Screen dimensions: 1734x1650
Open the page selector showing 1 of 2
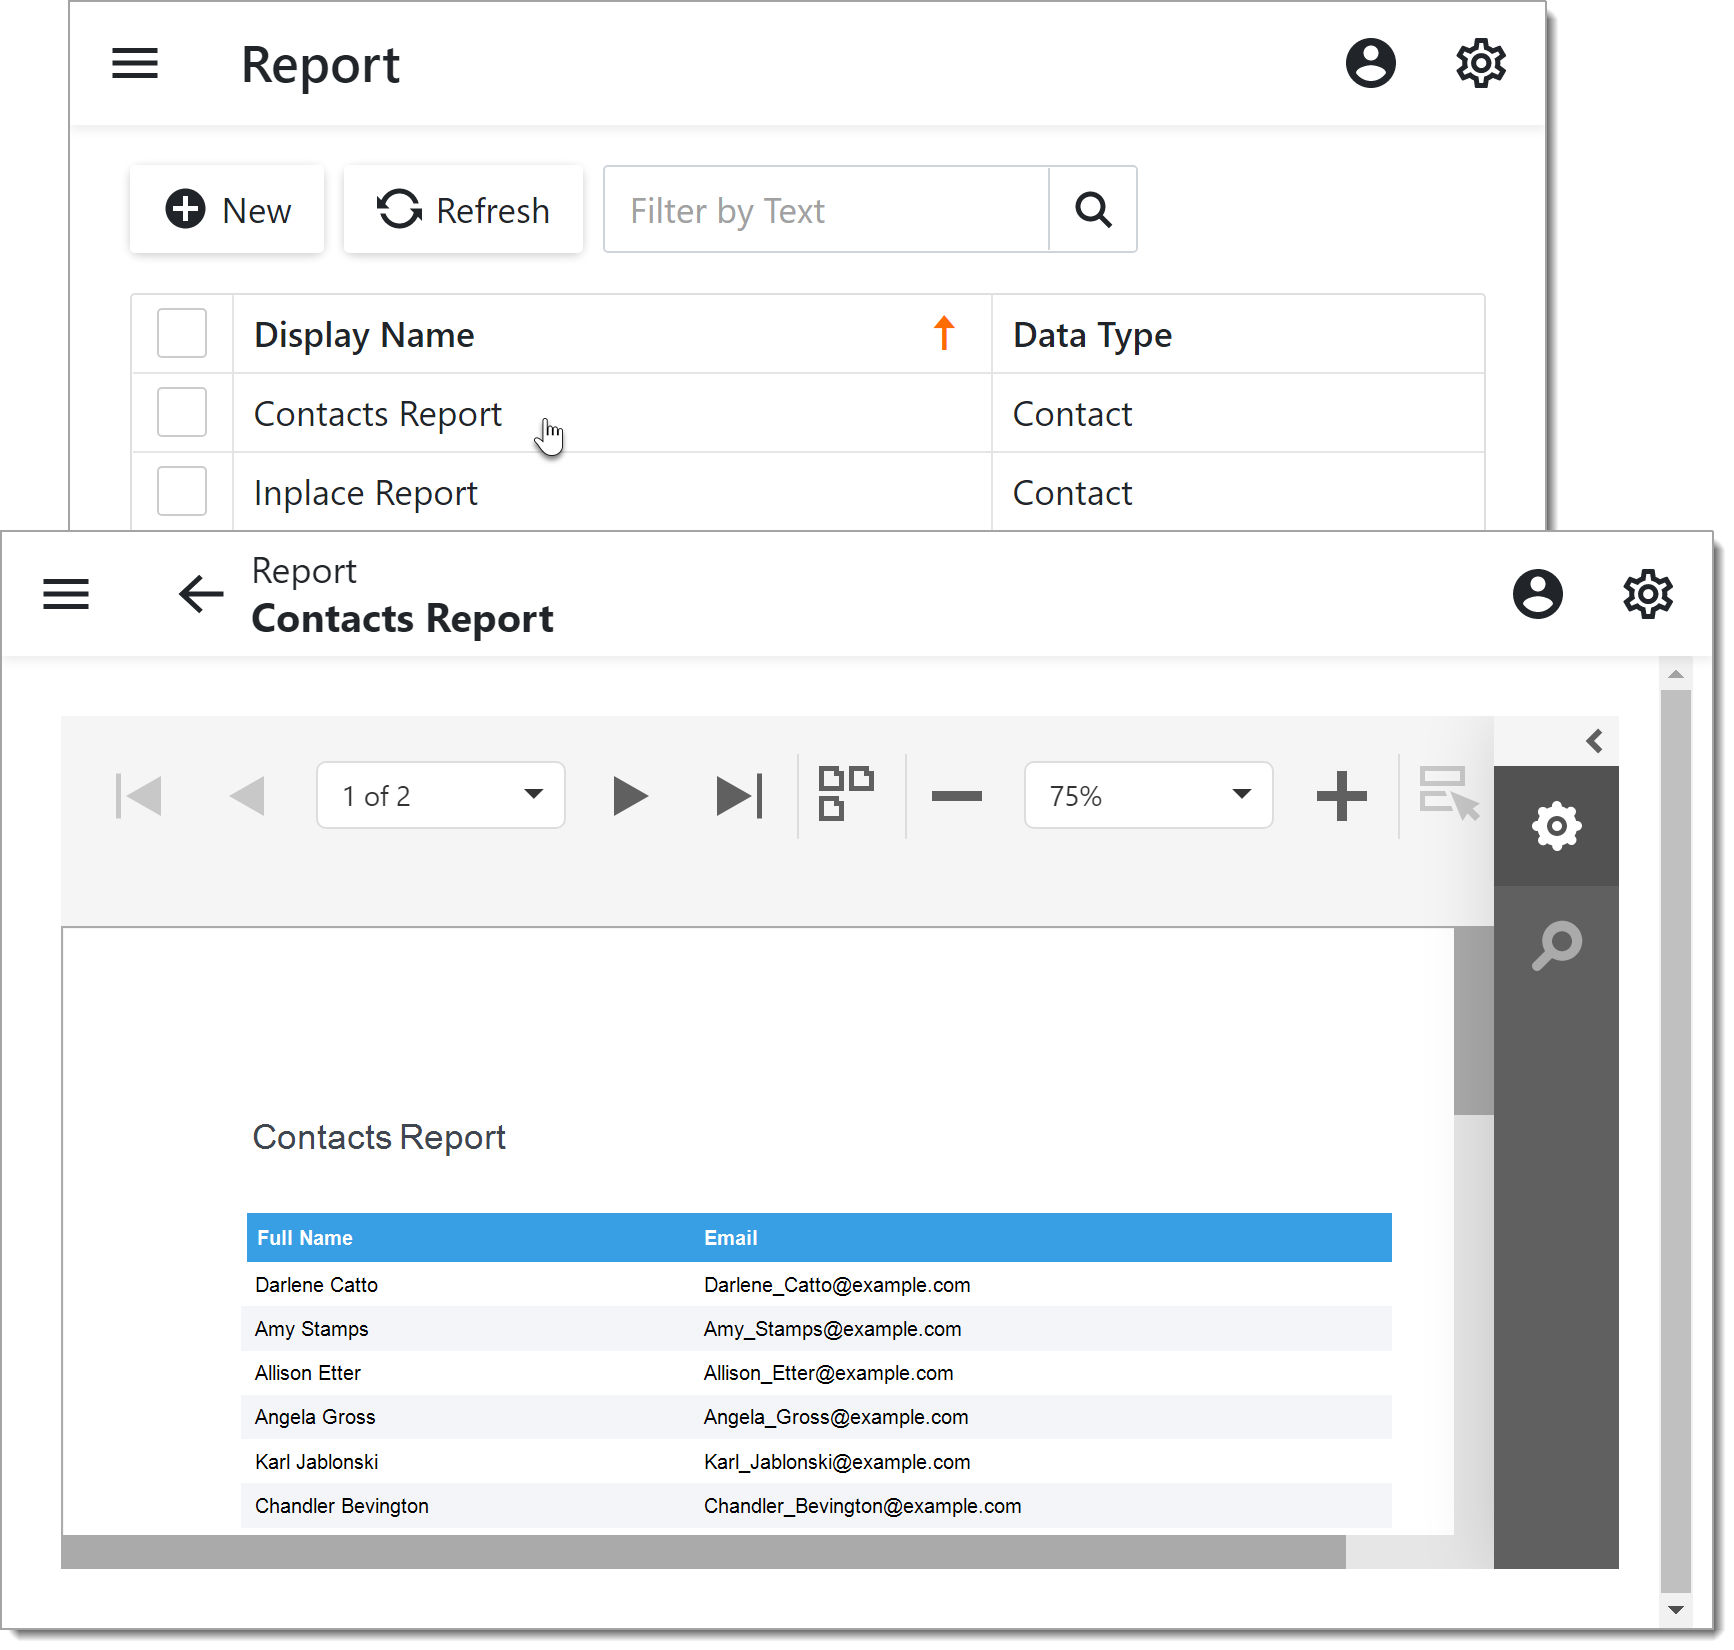tap(441, 796)
